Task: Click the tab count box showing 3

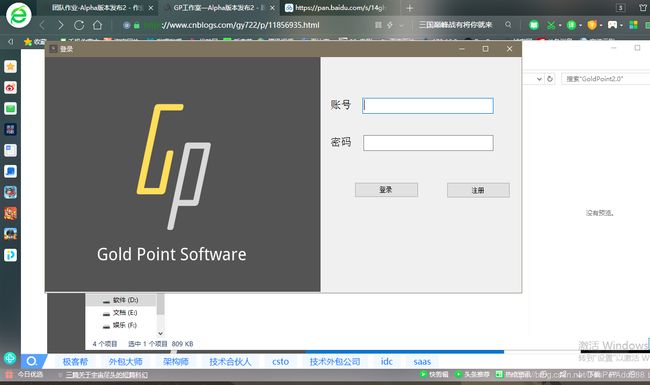Action: [x=621, y=8]
